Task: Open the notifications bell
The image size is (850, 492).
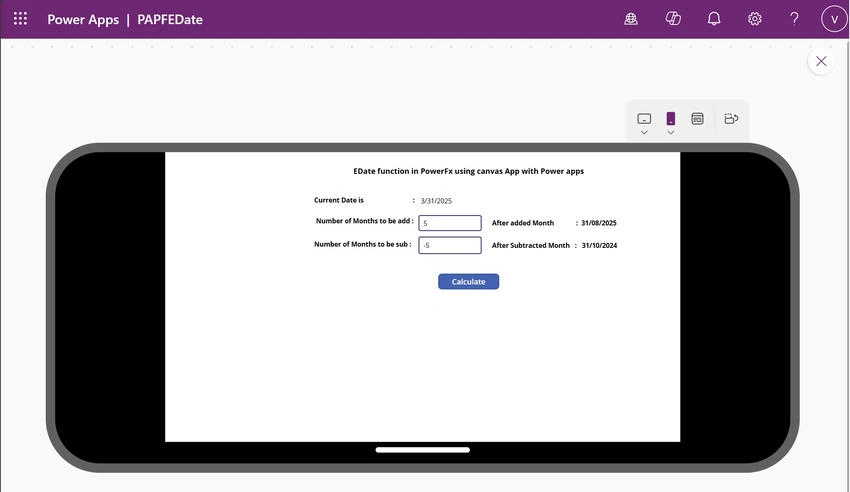Action: [714, 19]
